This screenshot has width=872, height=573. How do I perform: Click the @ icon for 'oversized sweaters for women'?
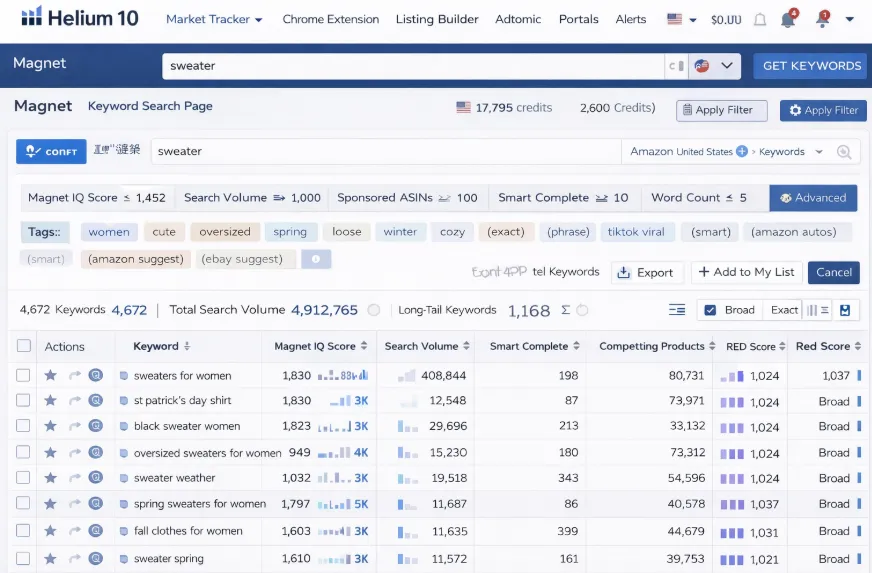tap(96, 452)
